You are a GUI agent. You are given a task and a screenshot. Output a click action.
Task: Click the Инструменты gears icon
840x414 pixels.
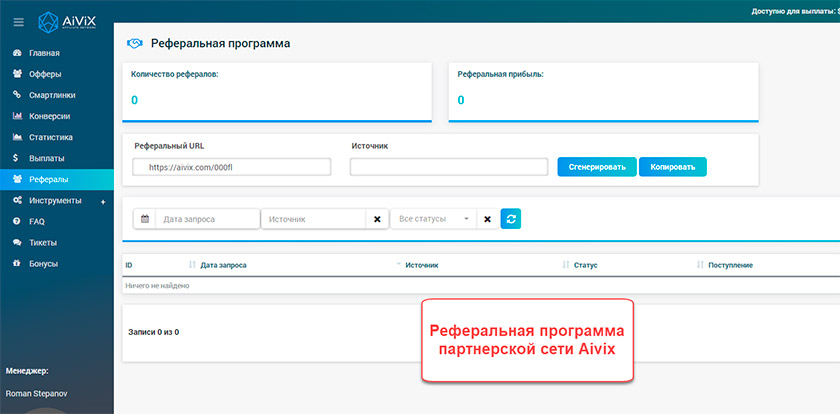tap(17, 200)
